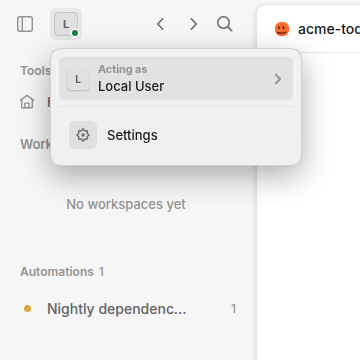The height and width of the screenshot is (360, 360).
Task: Click the L user avatar button
Action: coord(66,24)
